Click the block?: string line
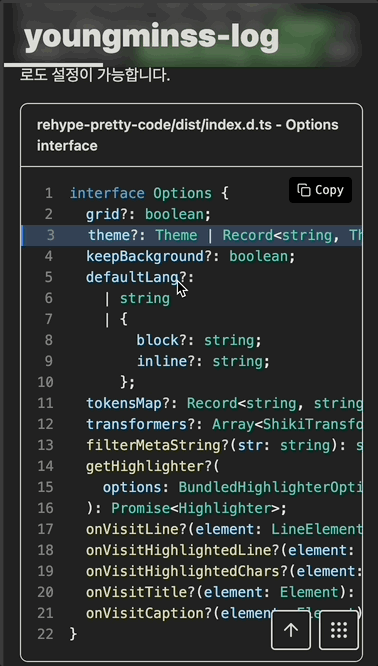378x666 pixels. [x=199, y=340]
